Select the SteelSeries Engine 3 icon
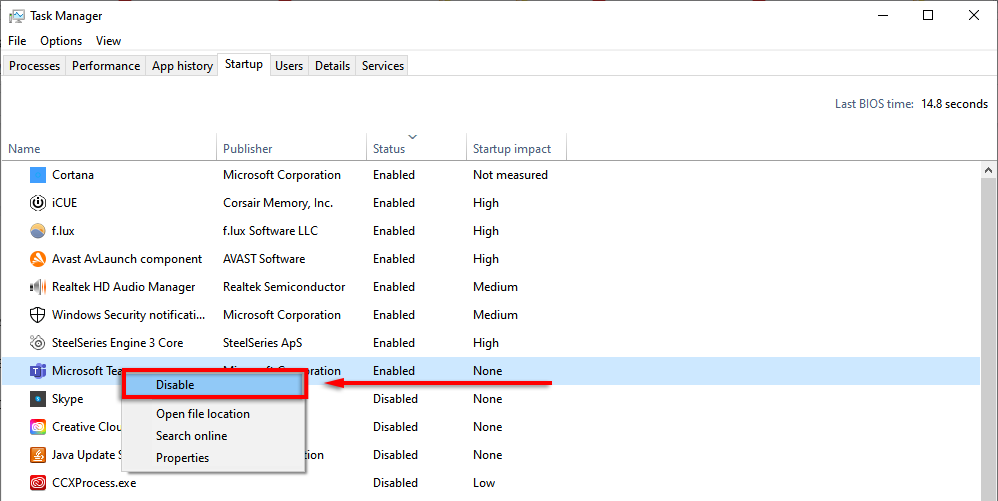 click(38, 343)
